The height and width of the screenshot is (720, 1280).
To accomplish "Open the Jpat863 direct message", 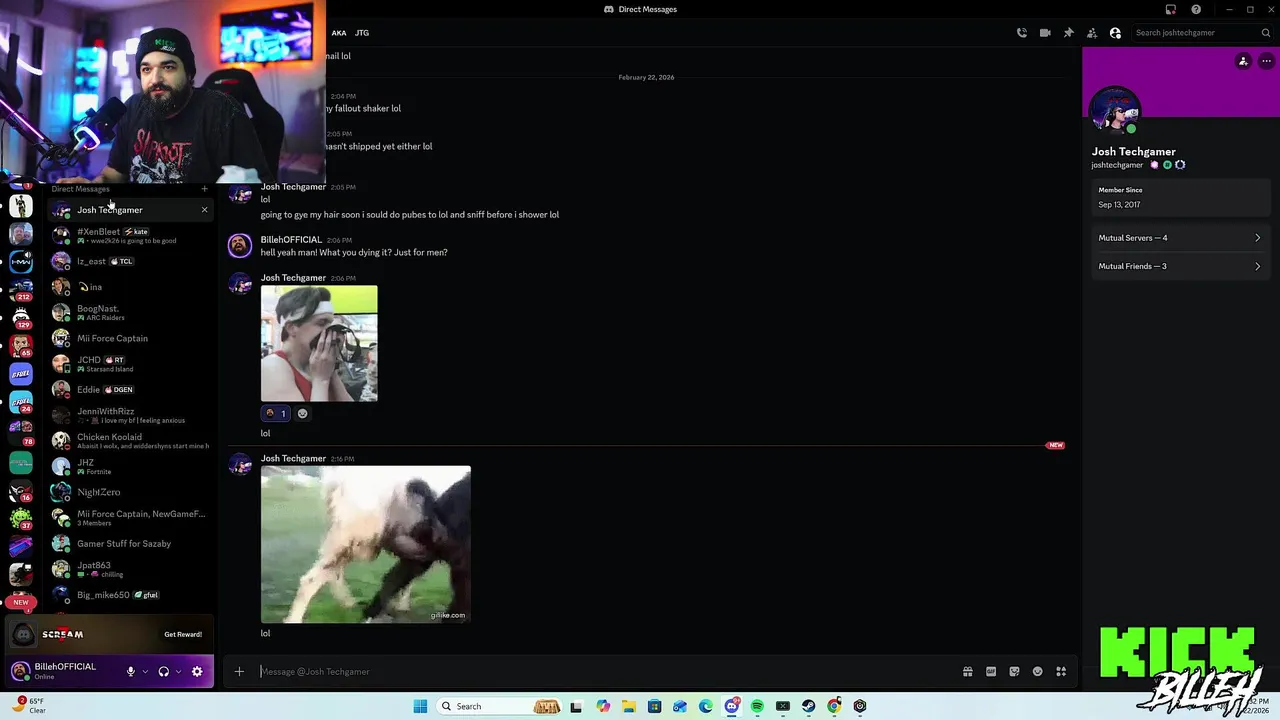I will point(131,569).
